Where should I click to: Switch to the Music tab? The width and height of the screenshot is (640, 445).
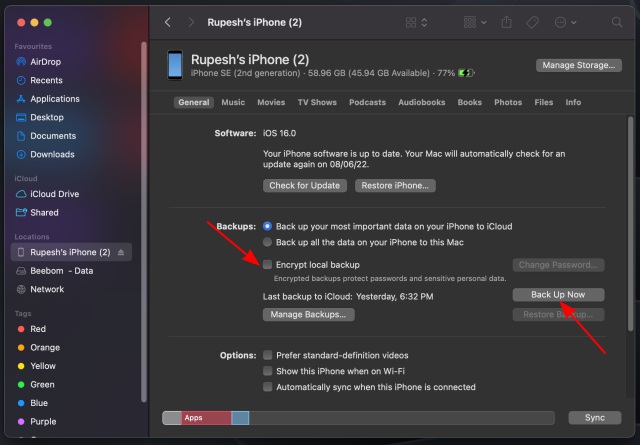pyautogui.click(x=233, y=102)
